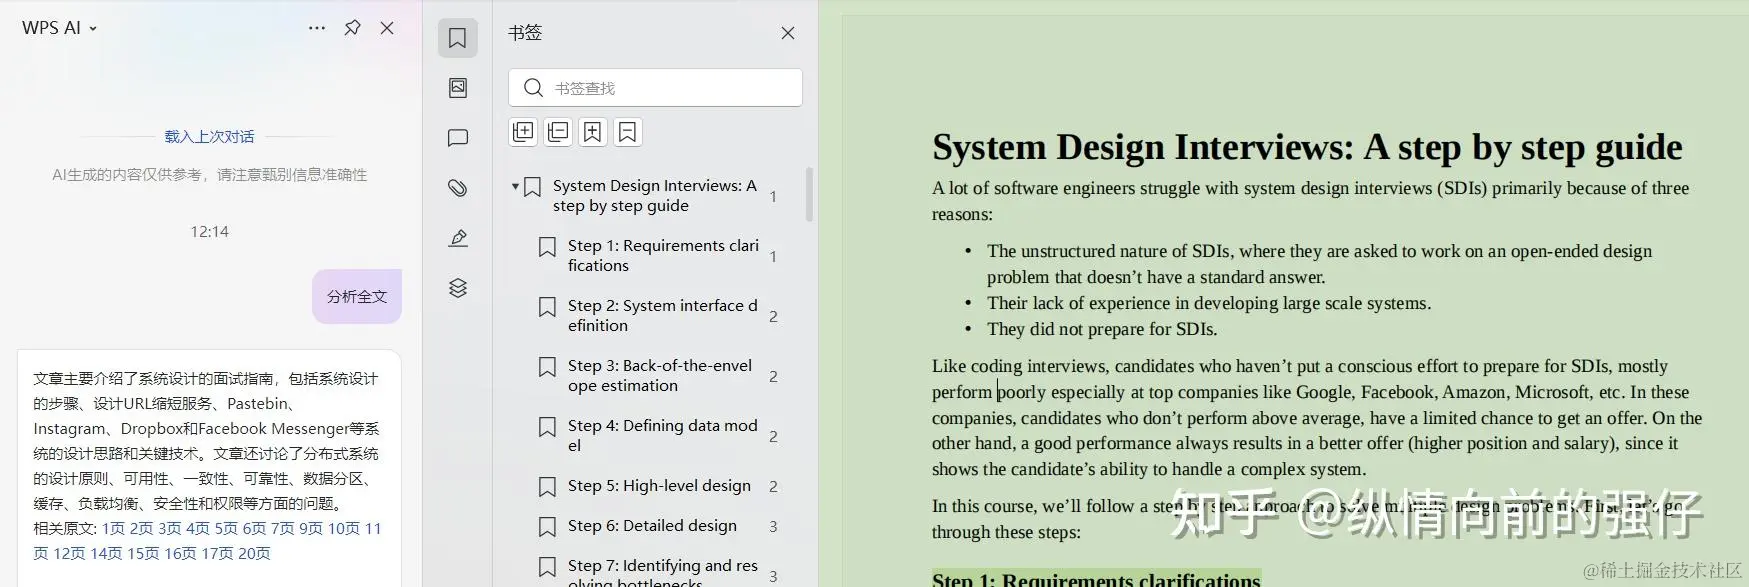Click the bookmarks panel vertical scrollbar
The height and width of the screenshot is (587, 1749).
[809, 194]
